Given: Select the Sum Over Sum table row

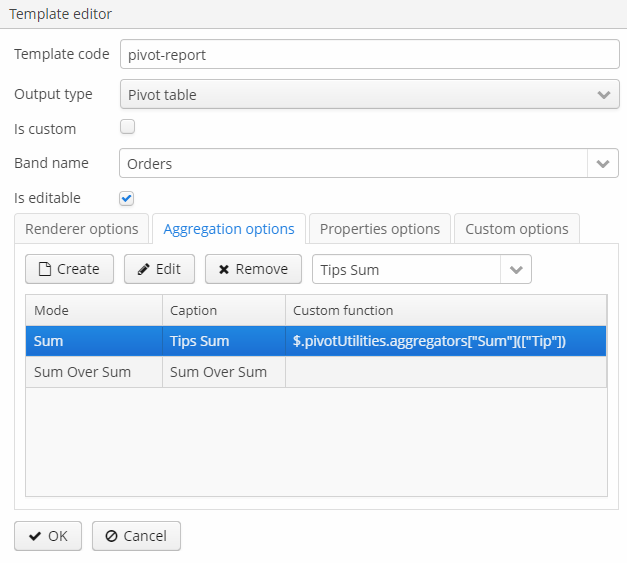Looking at the screenshot, I should click(316, 372).
